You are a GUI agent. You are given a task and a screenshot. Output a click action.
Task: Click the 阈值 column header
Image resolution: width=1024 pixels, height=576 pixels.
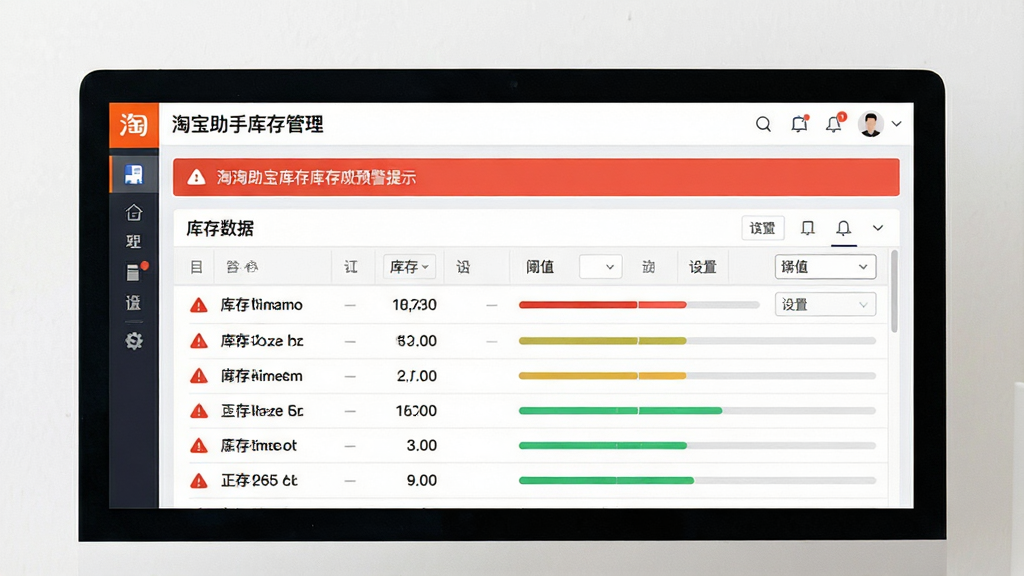[540, 266]
